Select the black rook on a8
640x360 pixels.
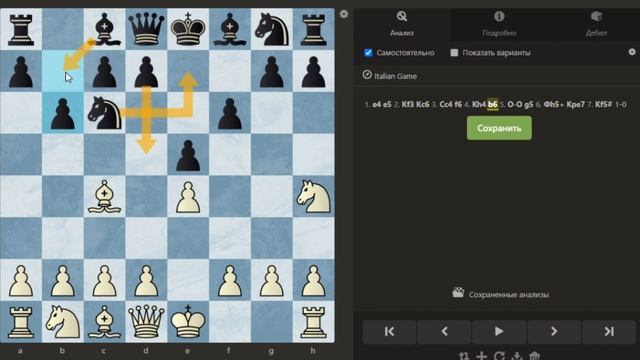tap(21, 29)
